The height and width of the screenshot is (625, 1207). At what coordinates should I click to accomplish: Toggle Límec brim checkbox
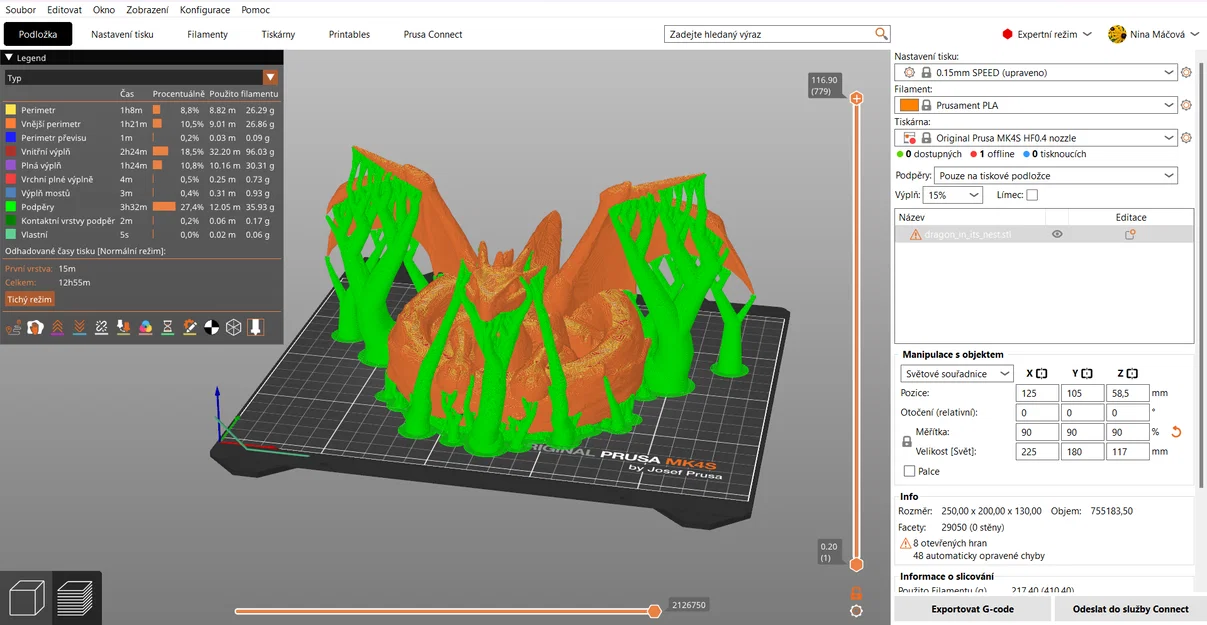1032,195
